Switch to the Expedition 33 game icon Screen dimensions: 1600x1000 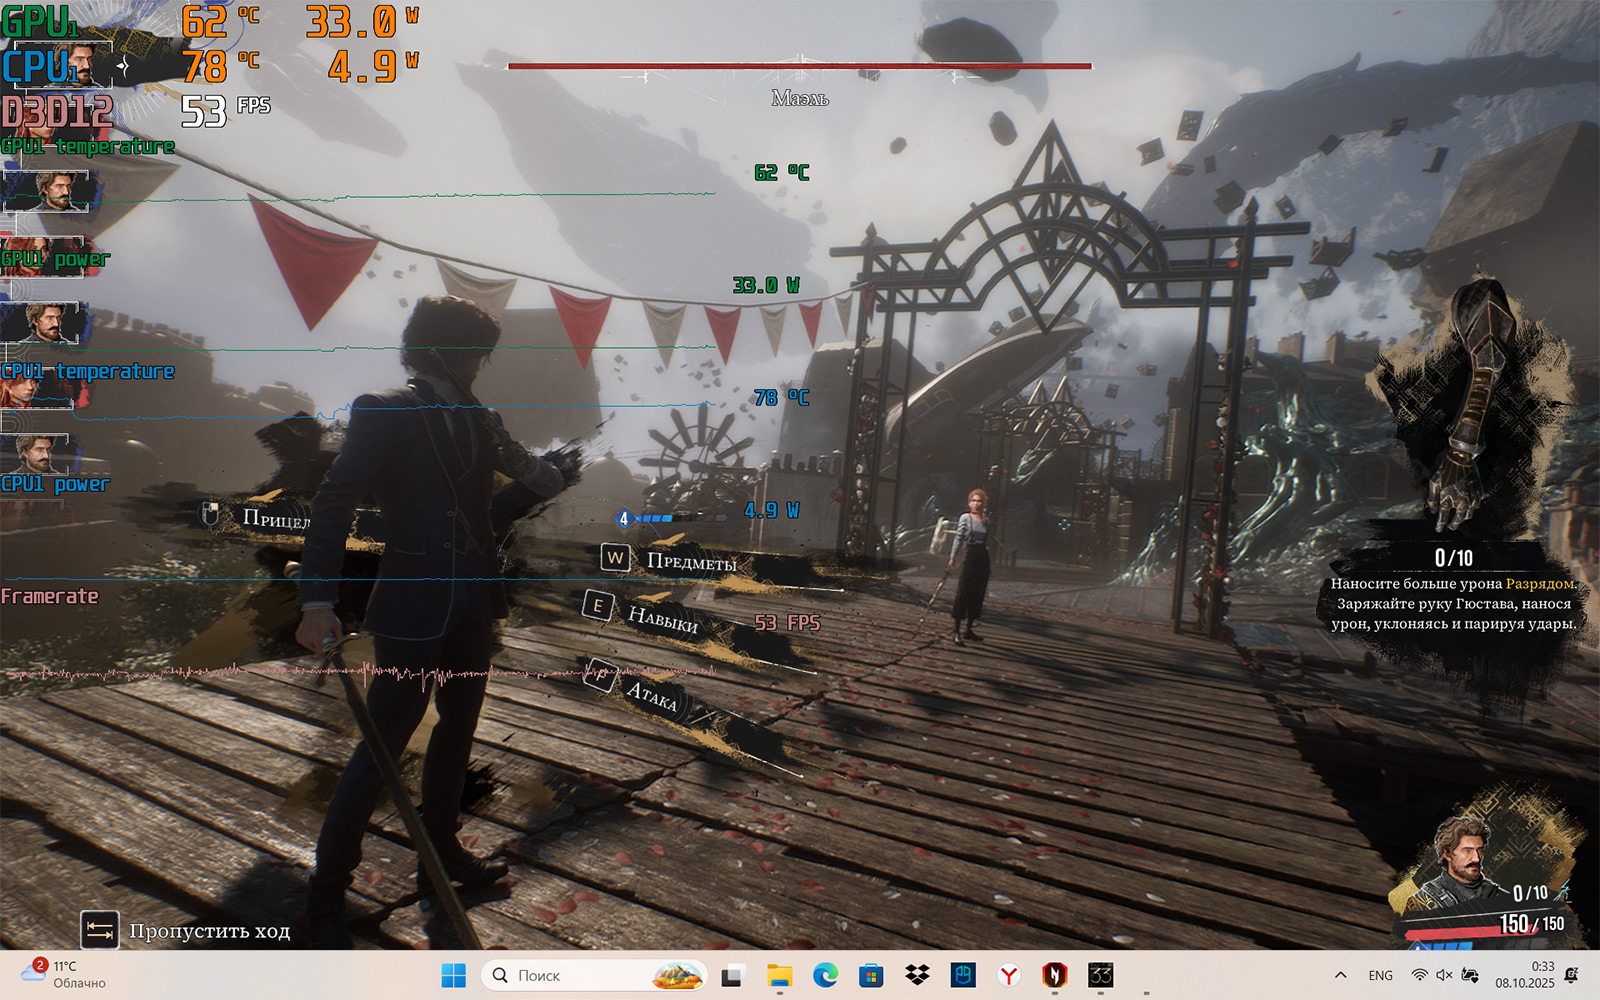pos(1101,975)
